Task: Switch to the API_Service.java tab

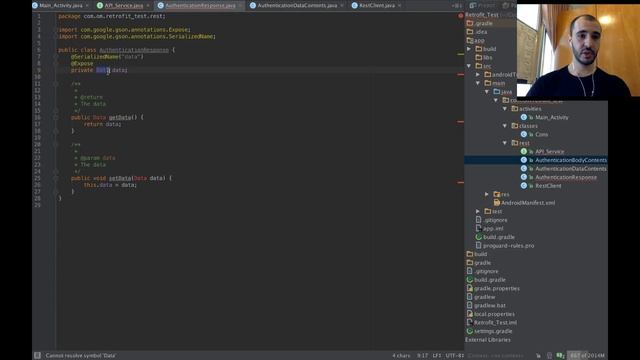Action: pyautogui.click(x=124, y=5)
